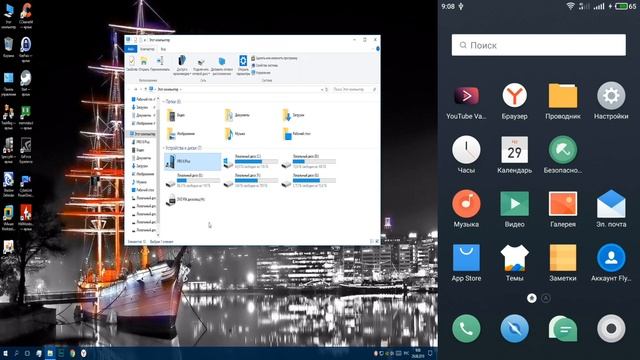This screenshot has width=640, height=360.
Task: Open the Музыка app on phone
Action: (466, 203)
